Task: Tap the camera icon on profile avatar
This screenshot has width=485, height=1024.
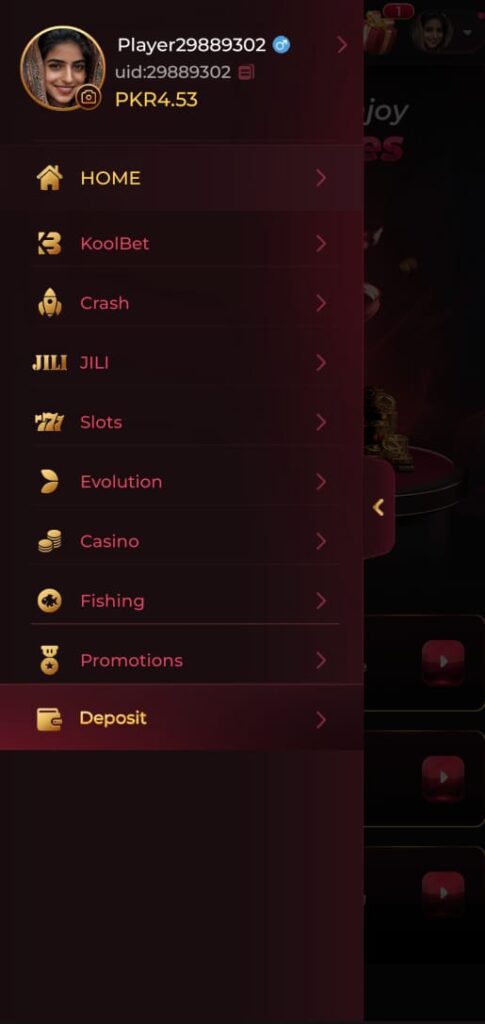Action: (x=88, y=97)
